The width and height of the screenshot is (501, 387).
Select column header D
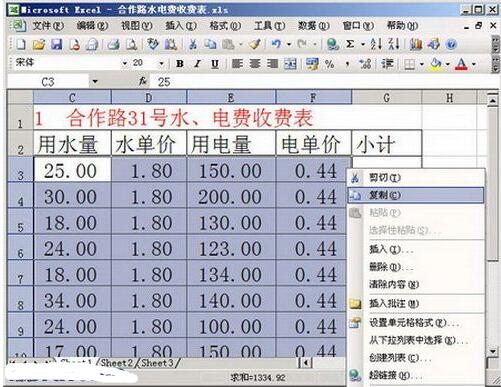(149, 97)
